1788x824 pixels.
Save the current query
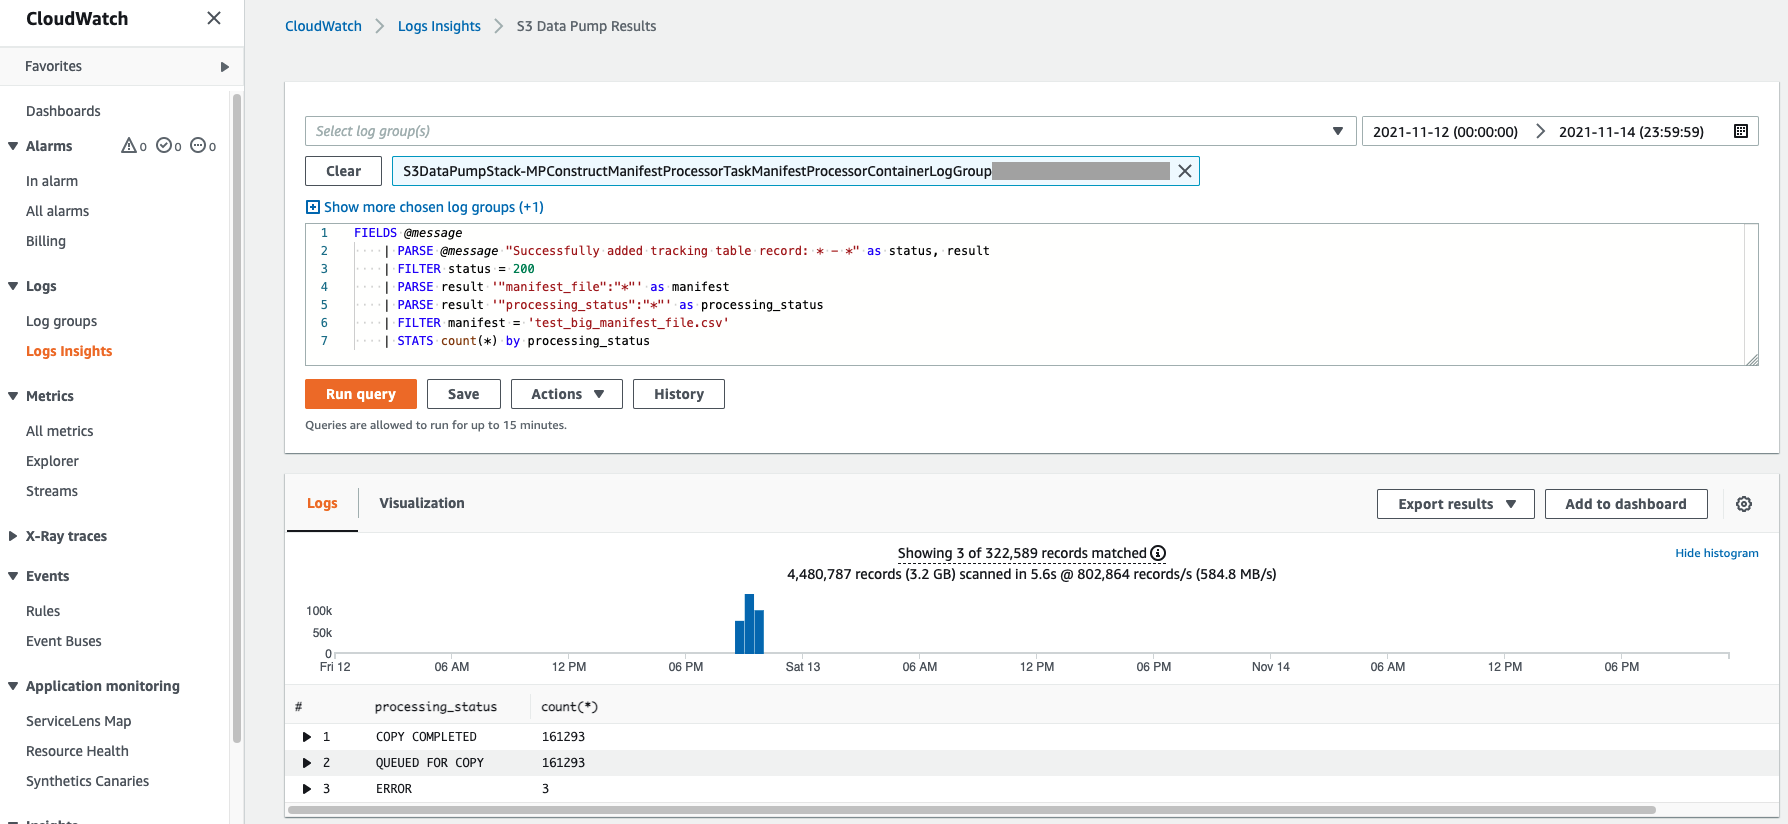pos(463,394)
